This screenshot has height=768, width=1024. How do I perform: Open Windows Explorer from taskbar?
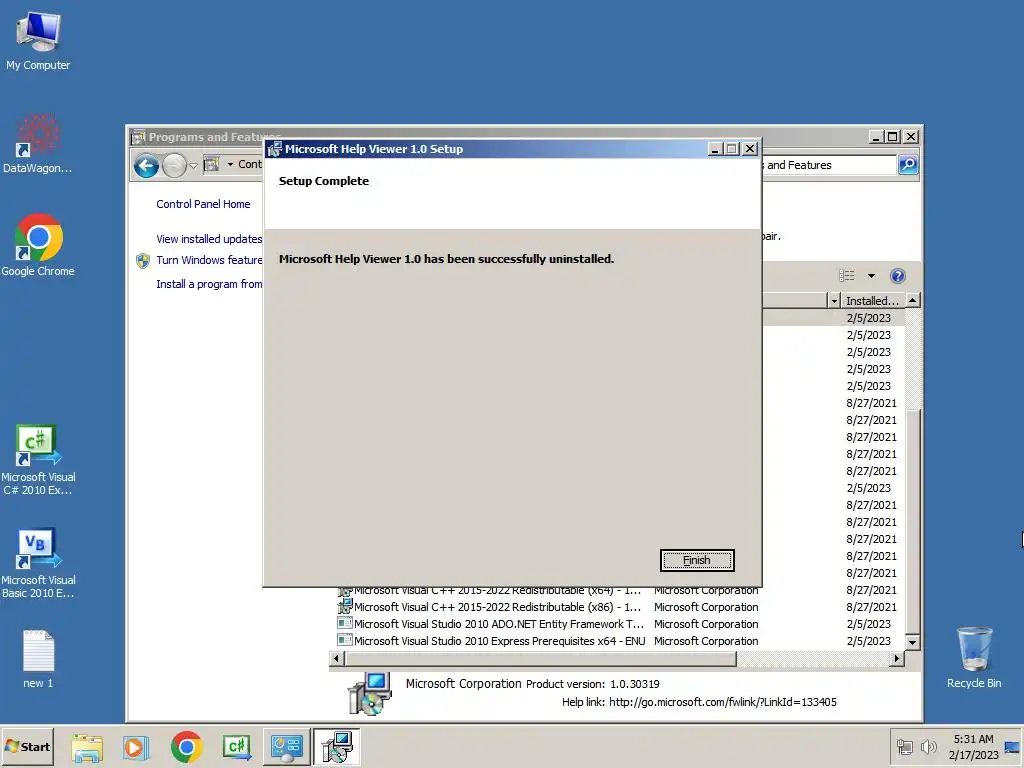point(87,747)
